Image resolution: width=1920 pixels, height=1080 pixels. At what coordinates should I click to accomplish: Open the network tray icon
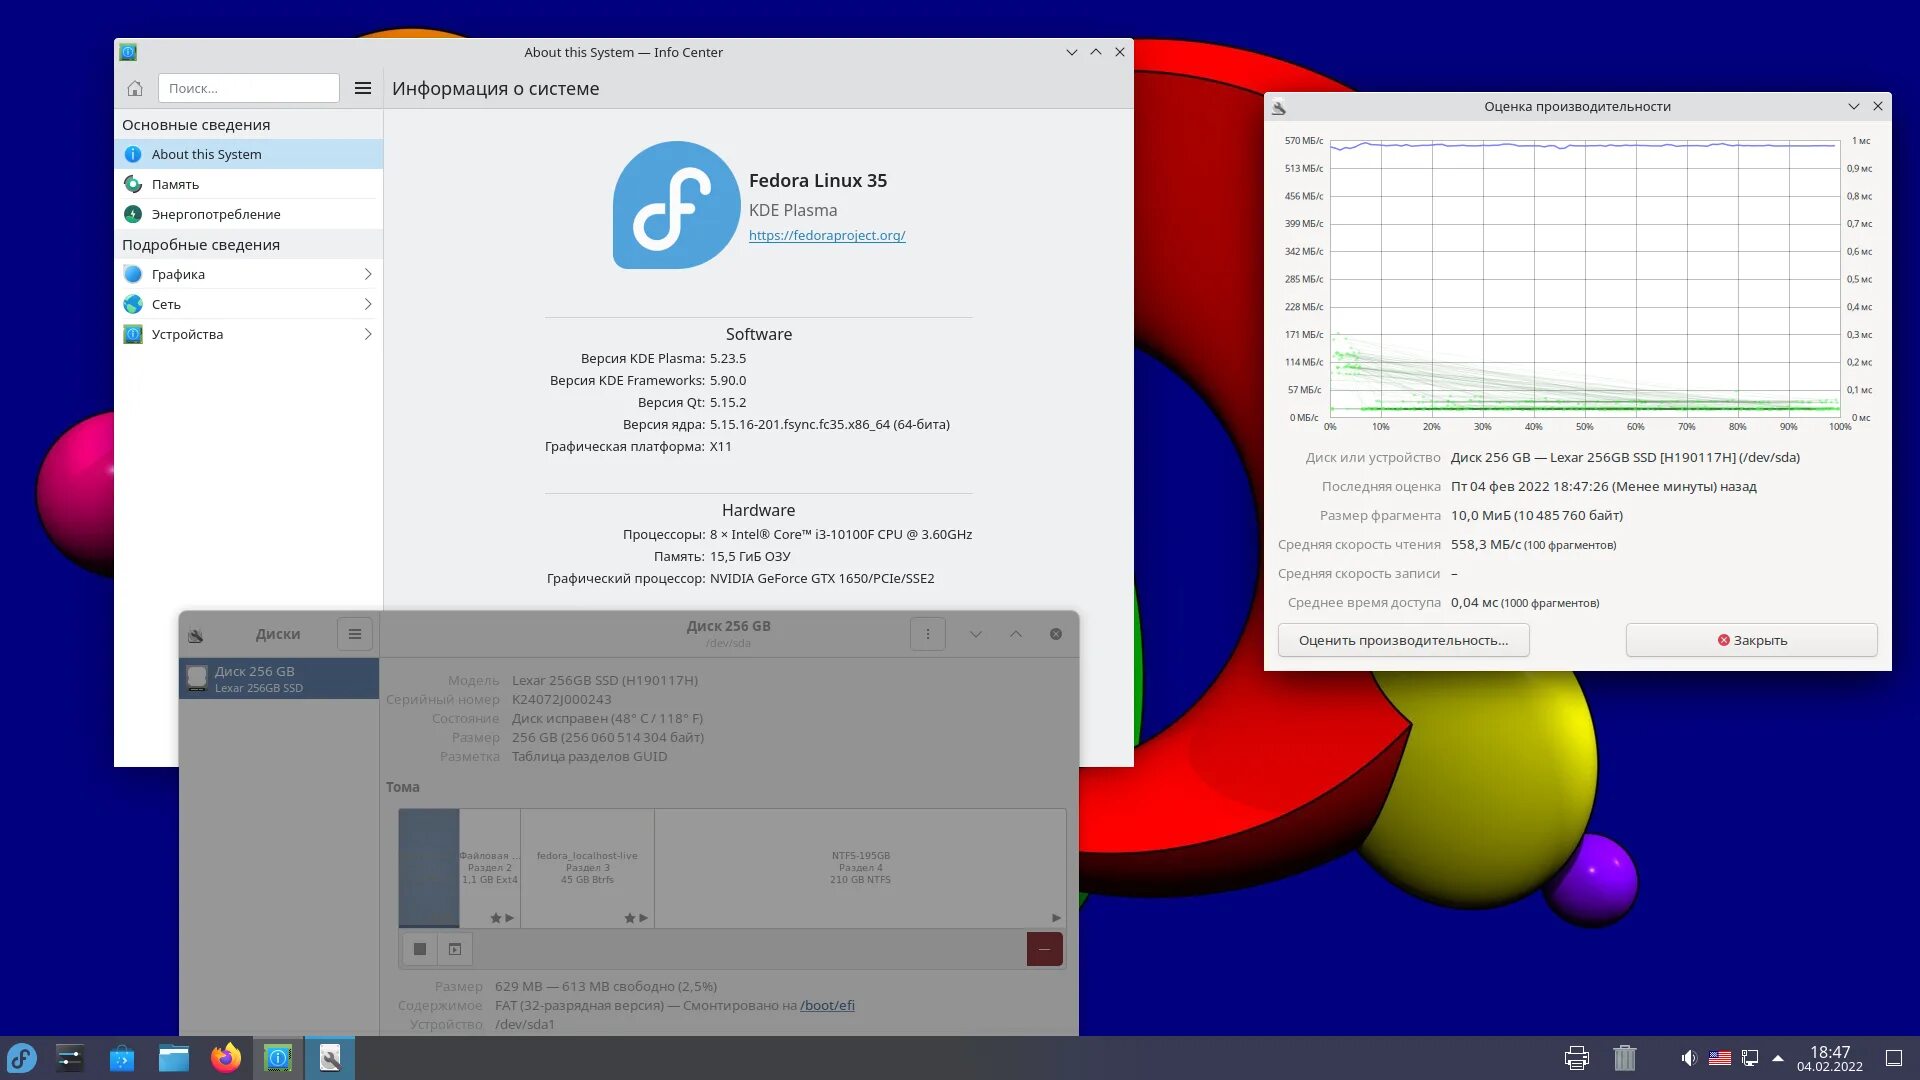(x=1750, y=1058)
